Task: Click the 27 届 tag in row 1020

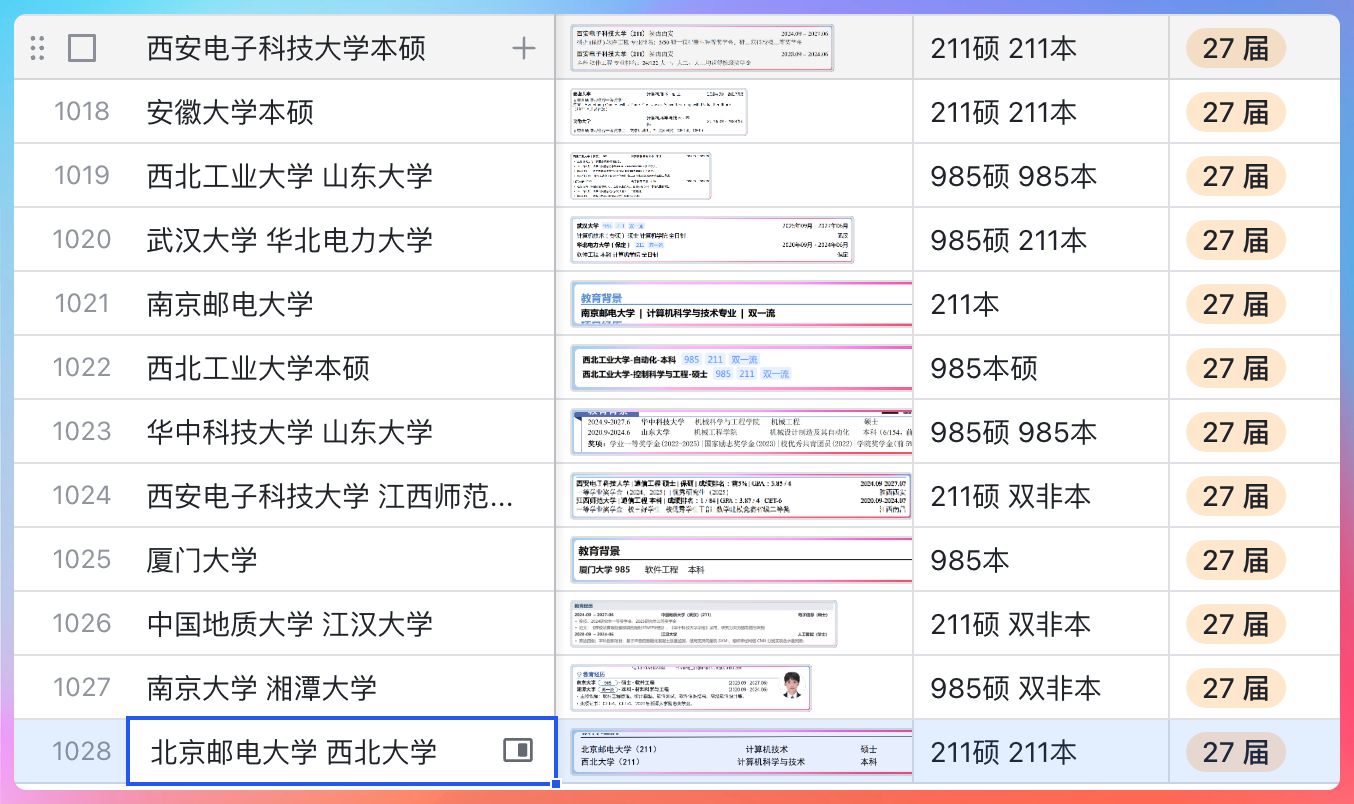Action: (x=1236, y=240)
